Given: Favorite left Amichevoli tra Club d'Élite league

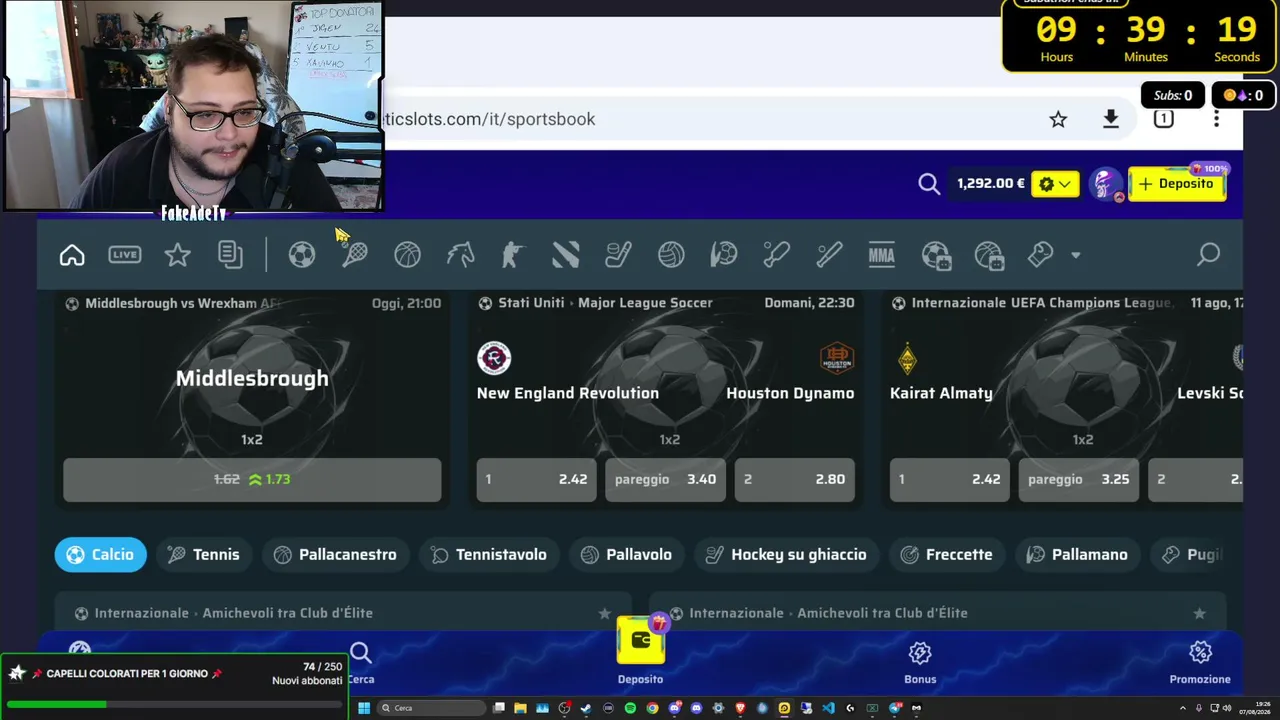Looking at the screenshot, I should 604,613.
